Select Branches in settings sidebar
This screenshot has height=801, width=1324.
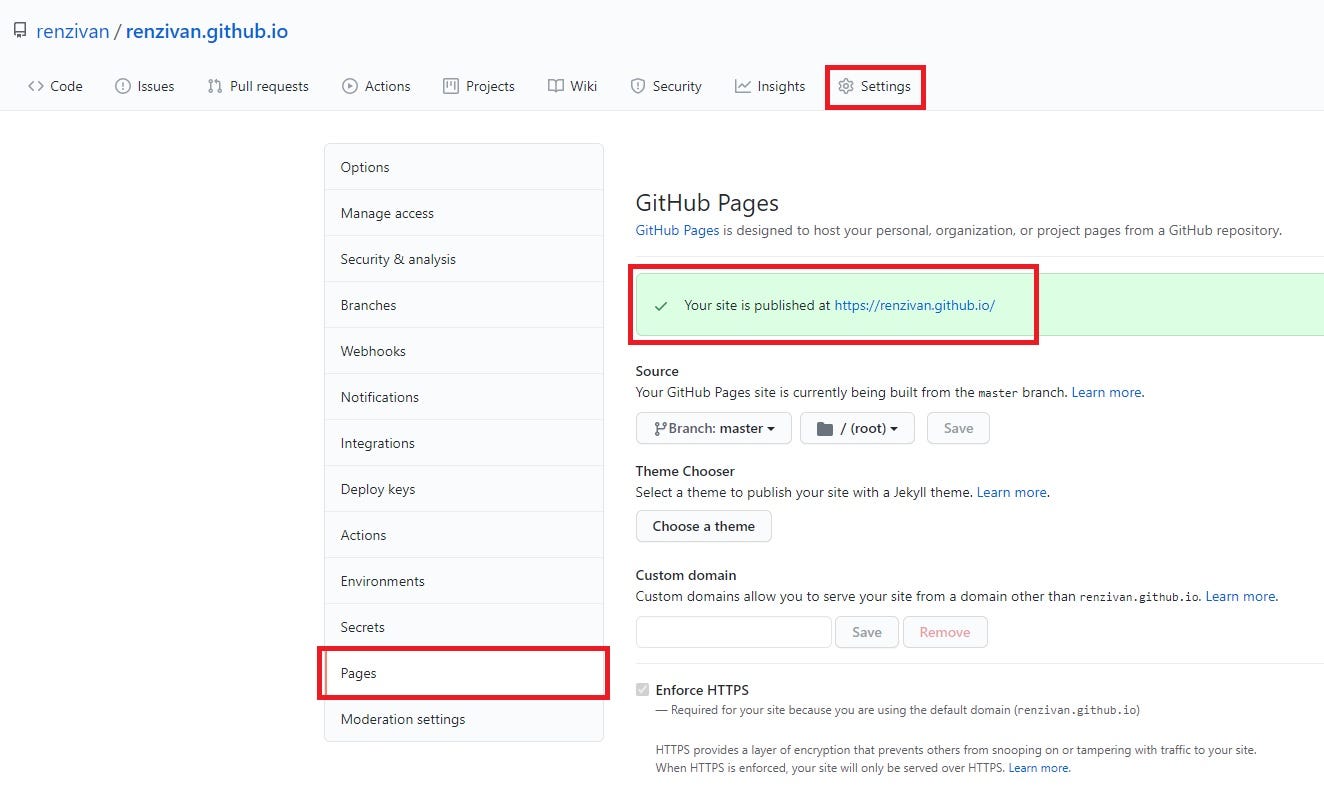click(x=464, y=305)
